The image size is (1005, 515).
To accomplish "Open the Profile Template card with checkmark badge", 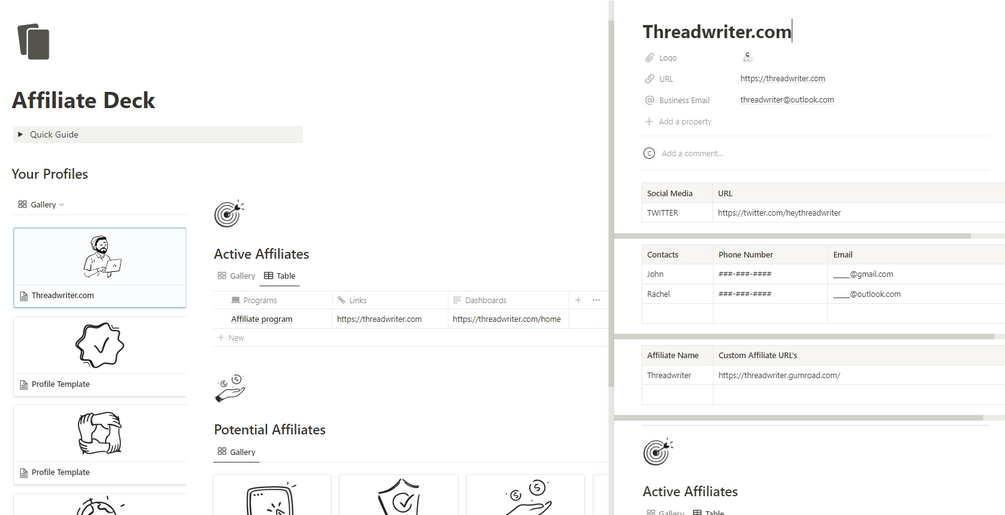I will [x=100, y=356].
